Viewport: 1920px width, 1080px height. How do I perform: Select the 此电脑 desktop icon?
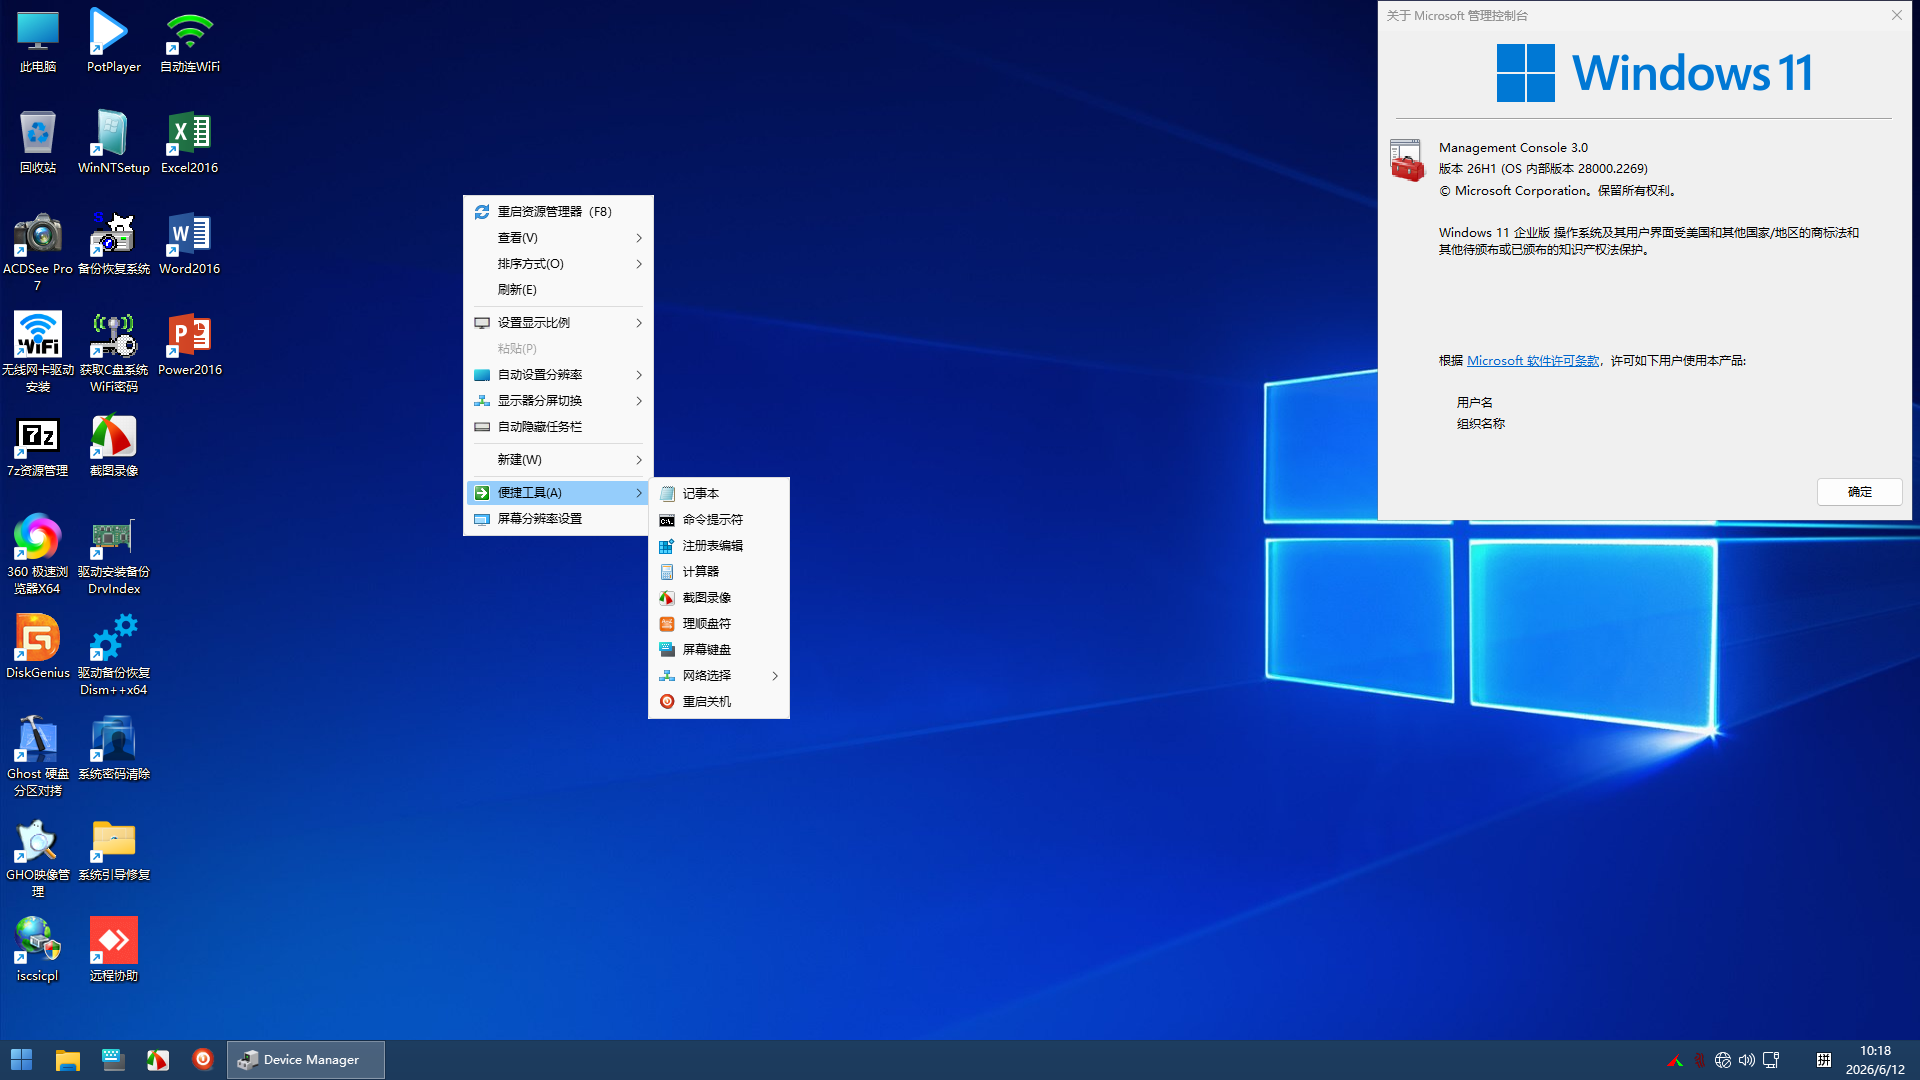(38, 41)
